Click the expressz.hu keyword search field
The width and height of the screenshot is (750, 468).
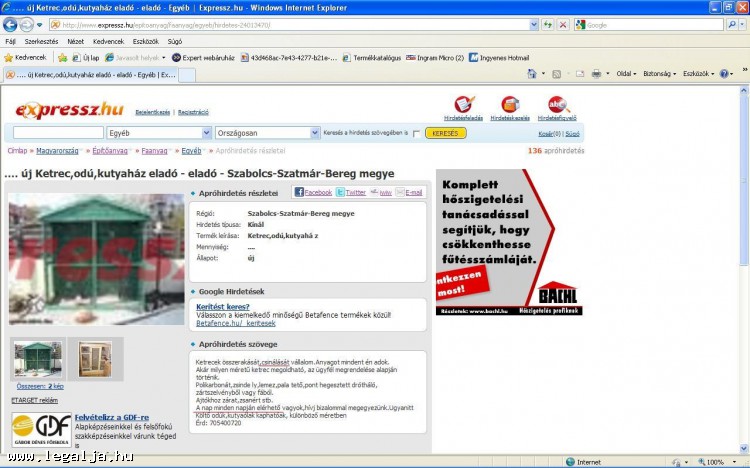click(58, 133)
